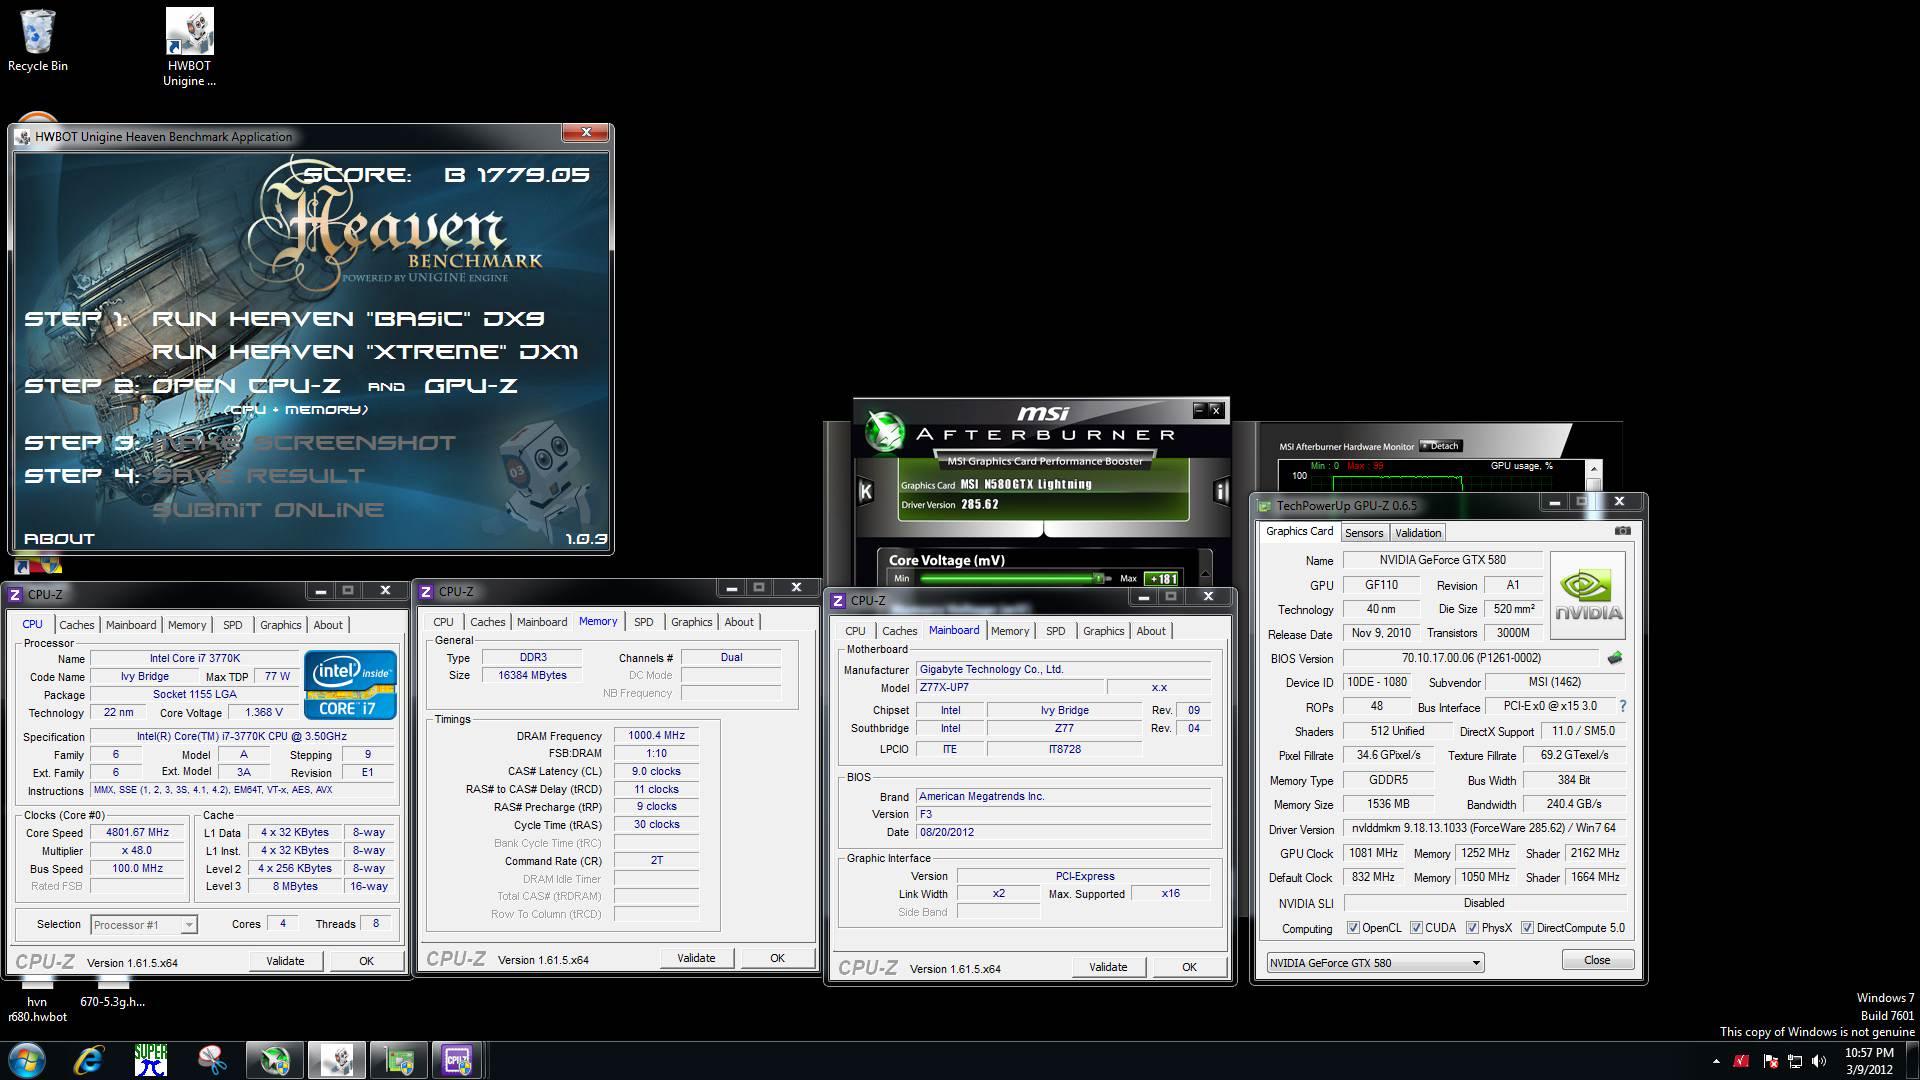The image size is (1920, 1080).
Task: Launch Internet Explorer from the taskbar
Action: pos(88,1059)
